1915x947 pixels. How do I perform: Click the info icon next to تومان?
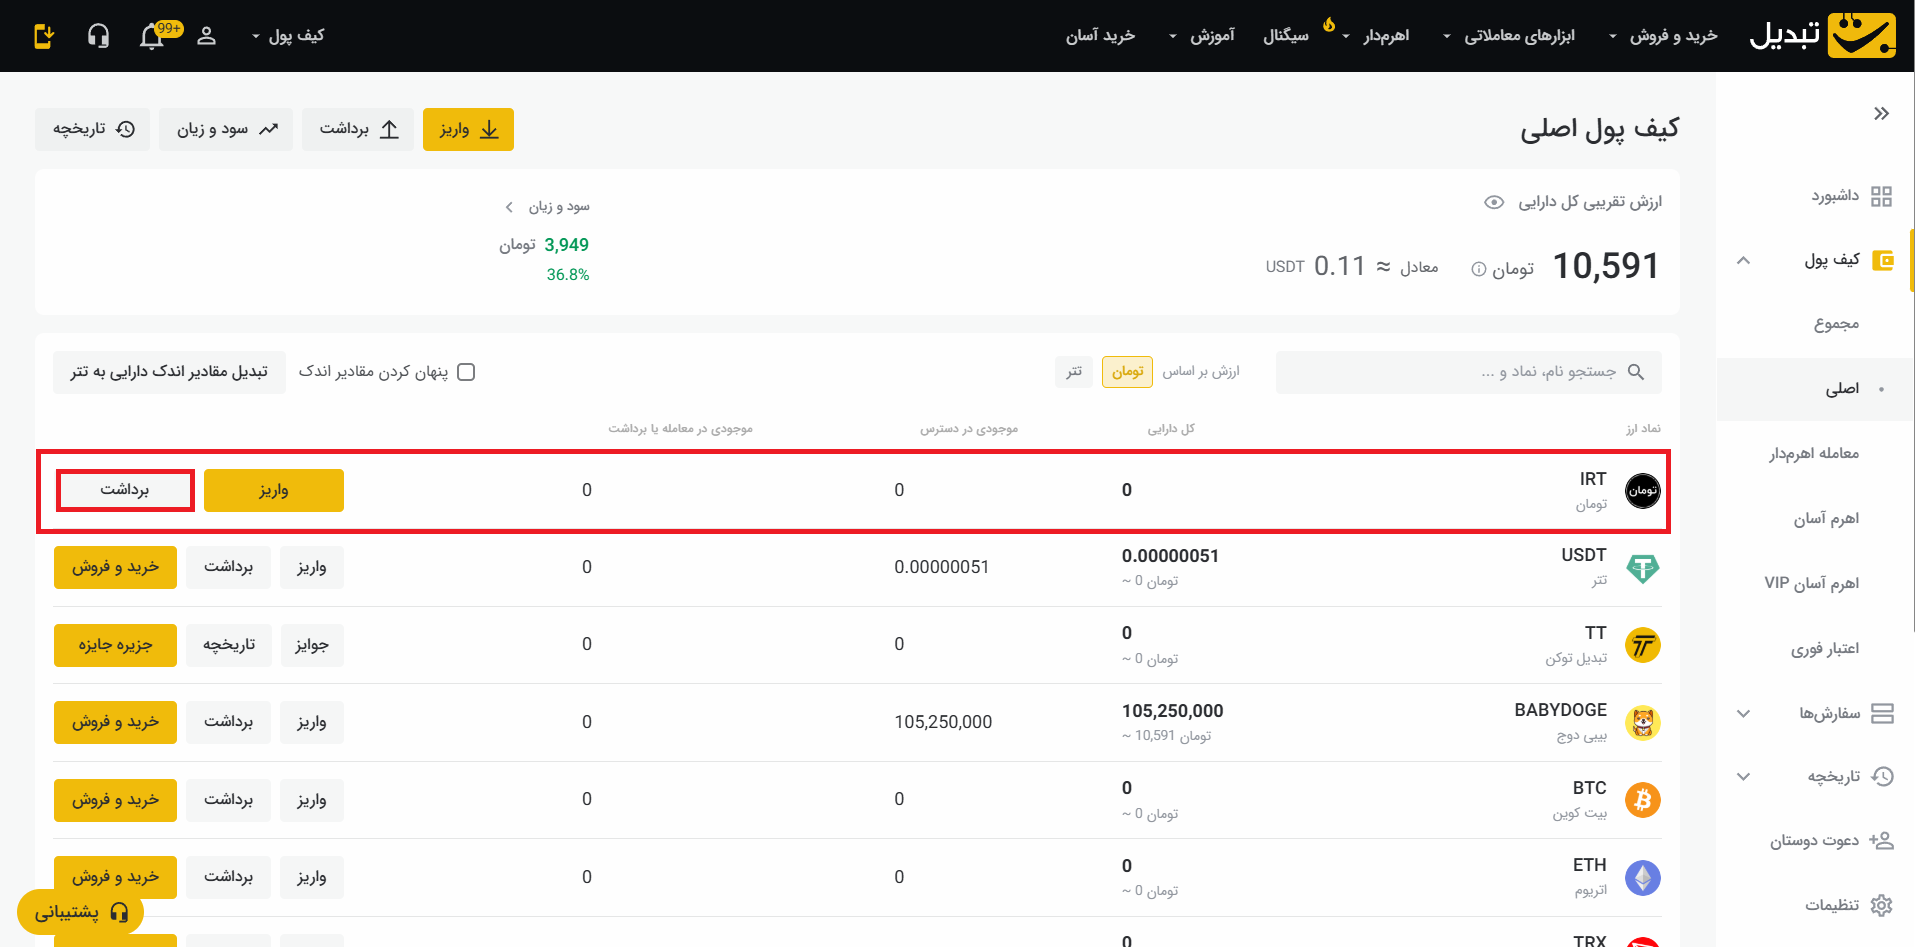click(1478, 269)
